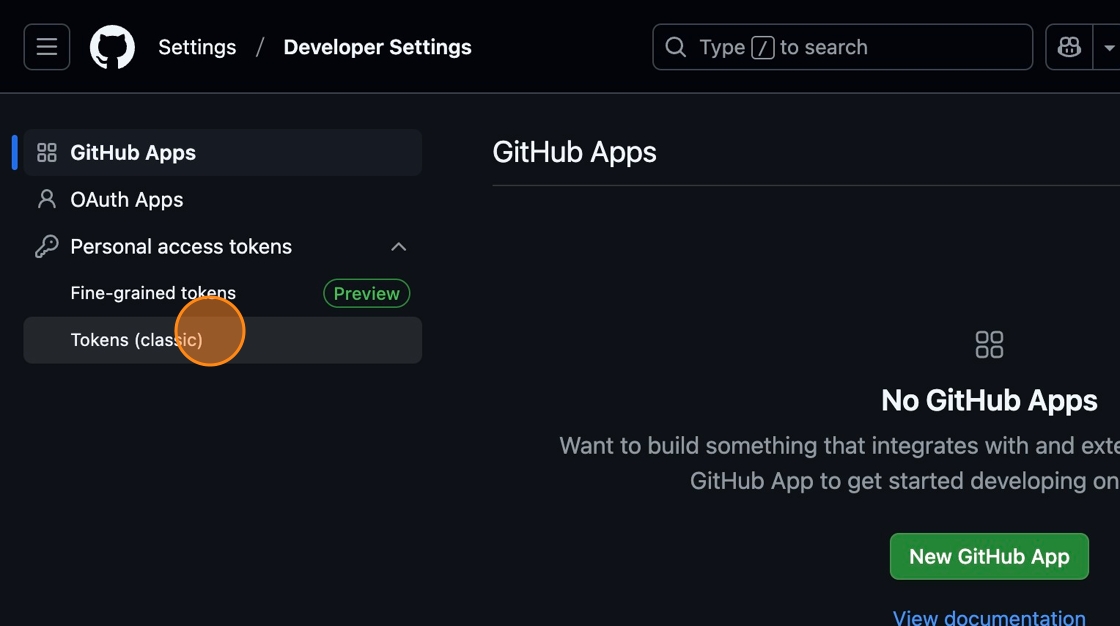
Task: Click the magnifier icon in the search bar
Action: 676,47
